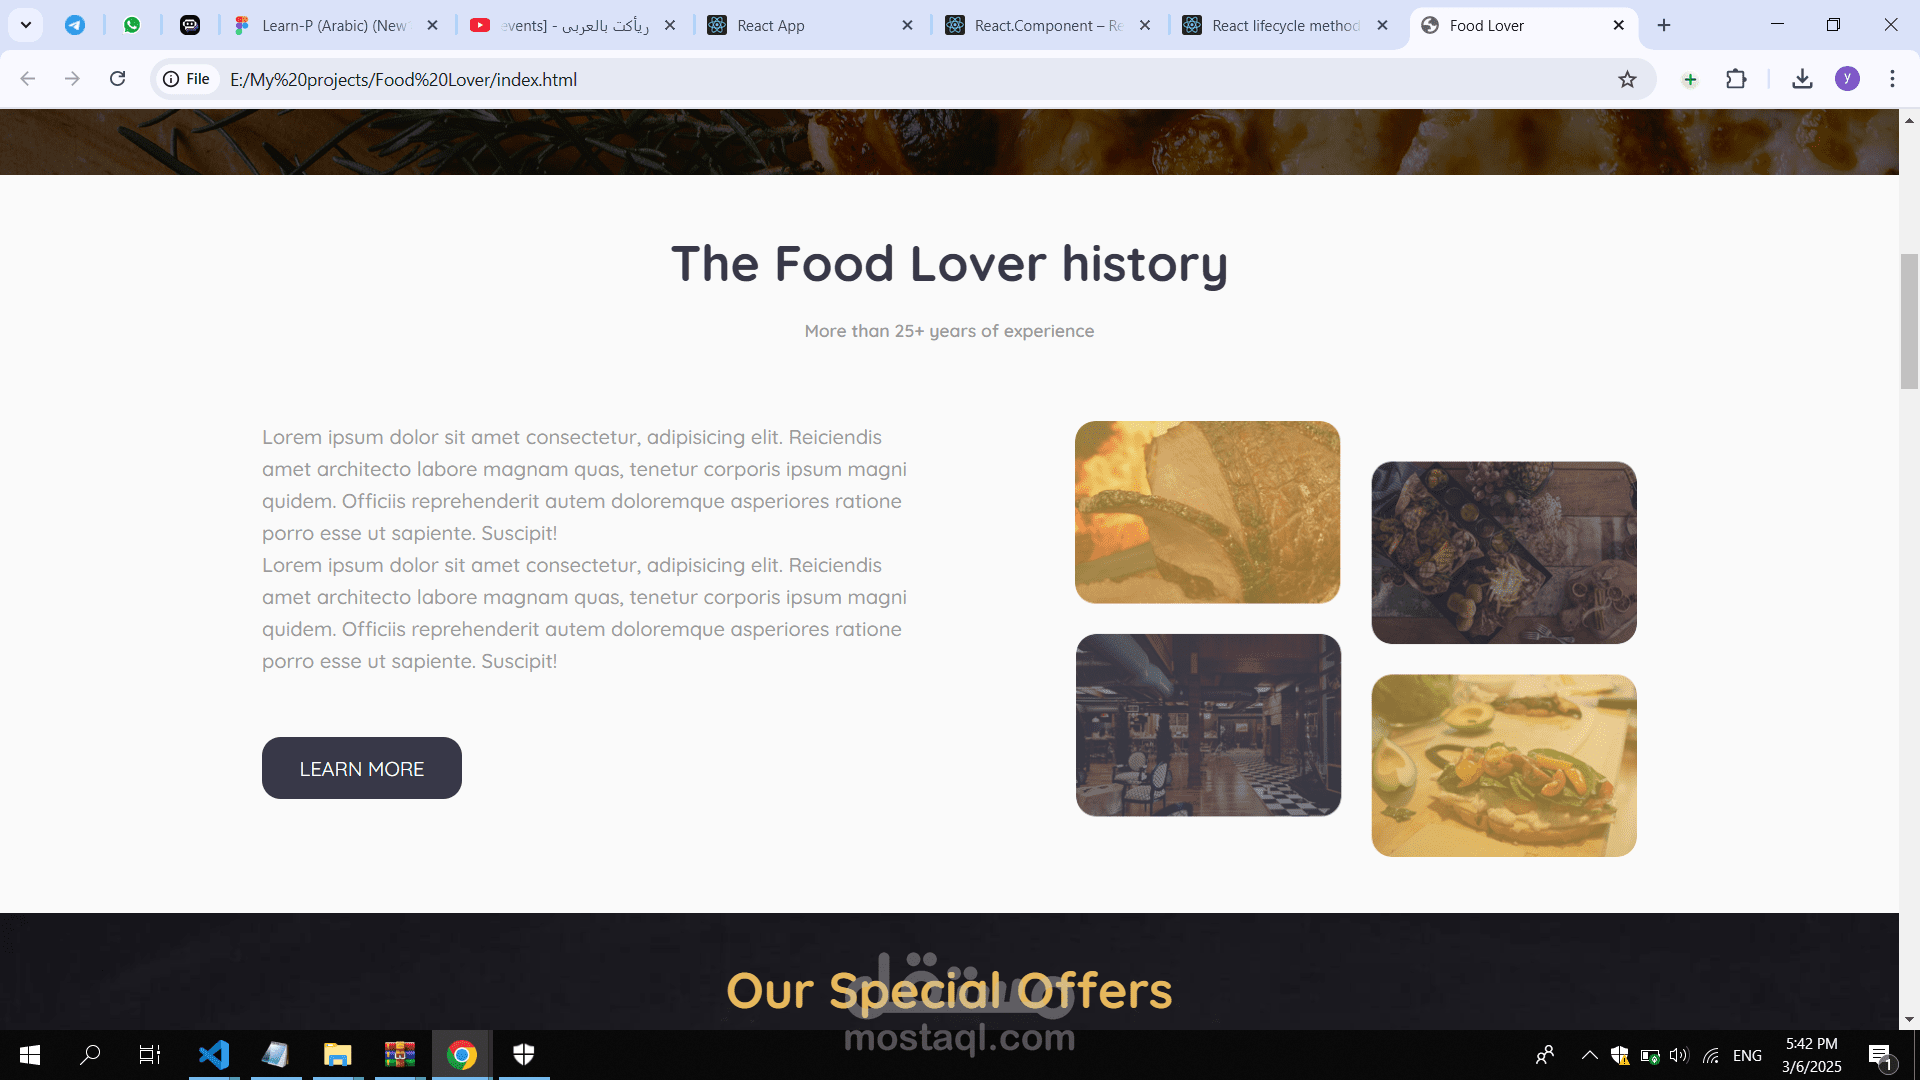Screen dimensions: 1920x1080
Task: Bookmark this page with the star icon
Action: [1627, 79]
